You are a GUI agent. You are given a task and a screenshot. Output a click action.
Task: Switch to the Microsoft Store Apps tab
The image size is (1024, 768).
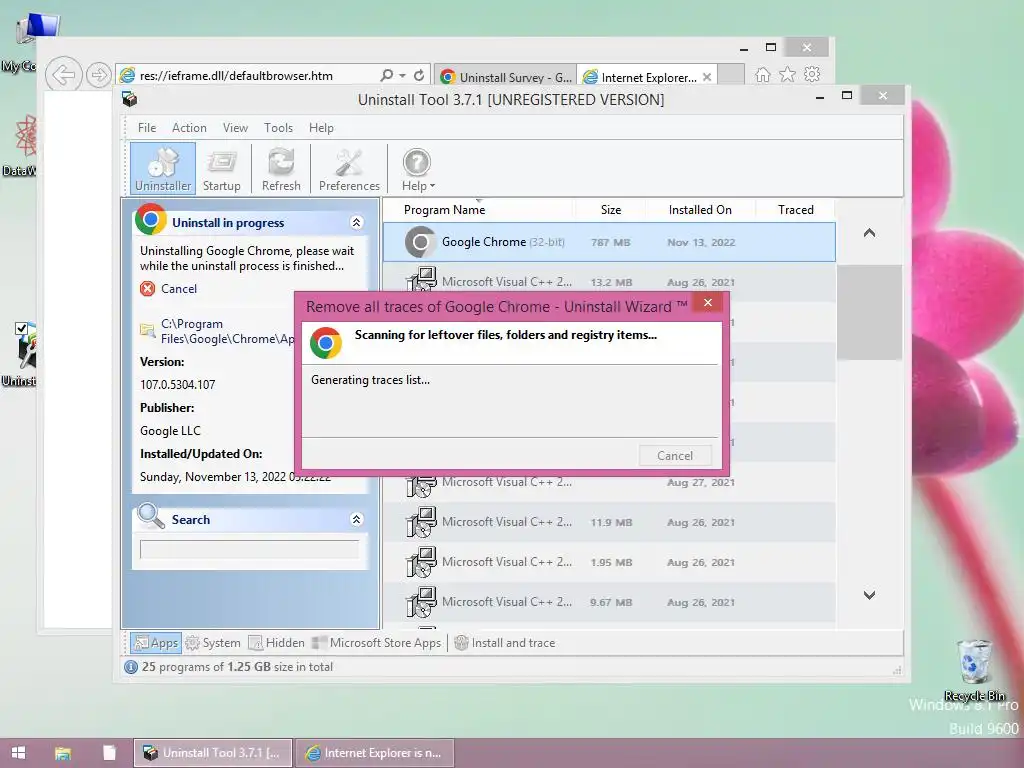coord(377,643)
